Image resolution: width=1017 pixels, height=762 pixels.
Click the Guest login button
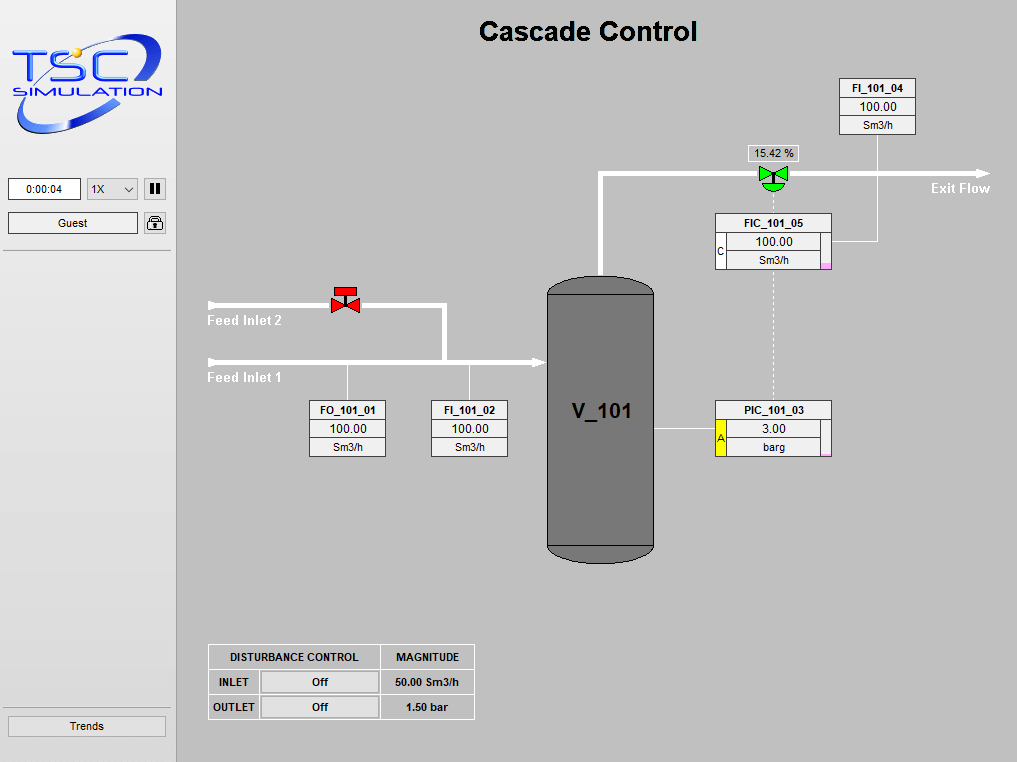[72, 222]
